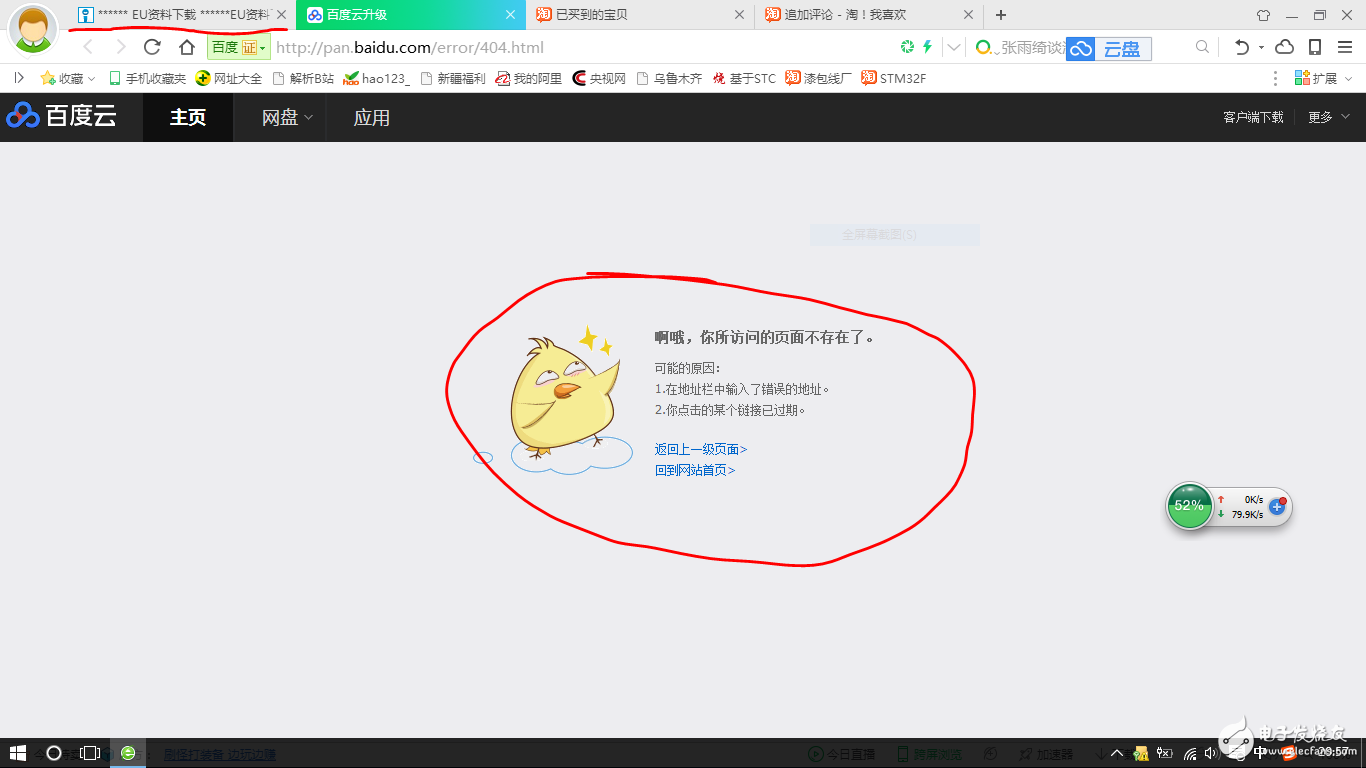Toggle the bookmarks sidebar arrow icon

(18, 78)
